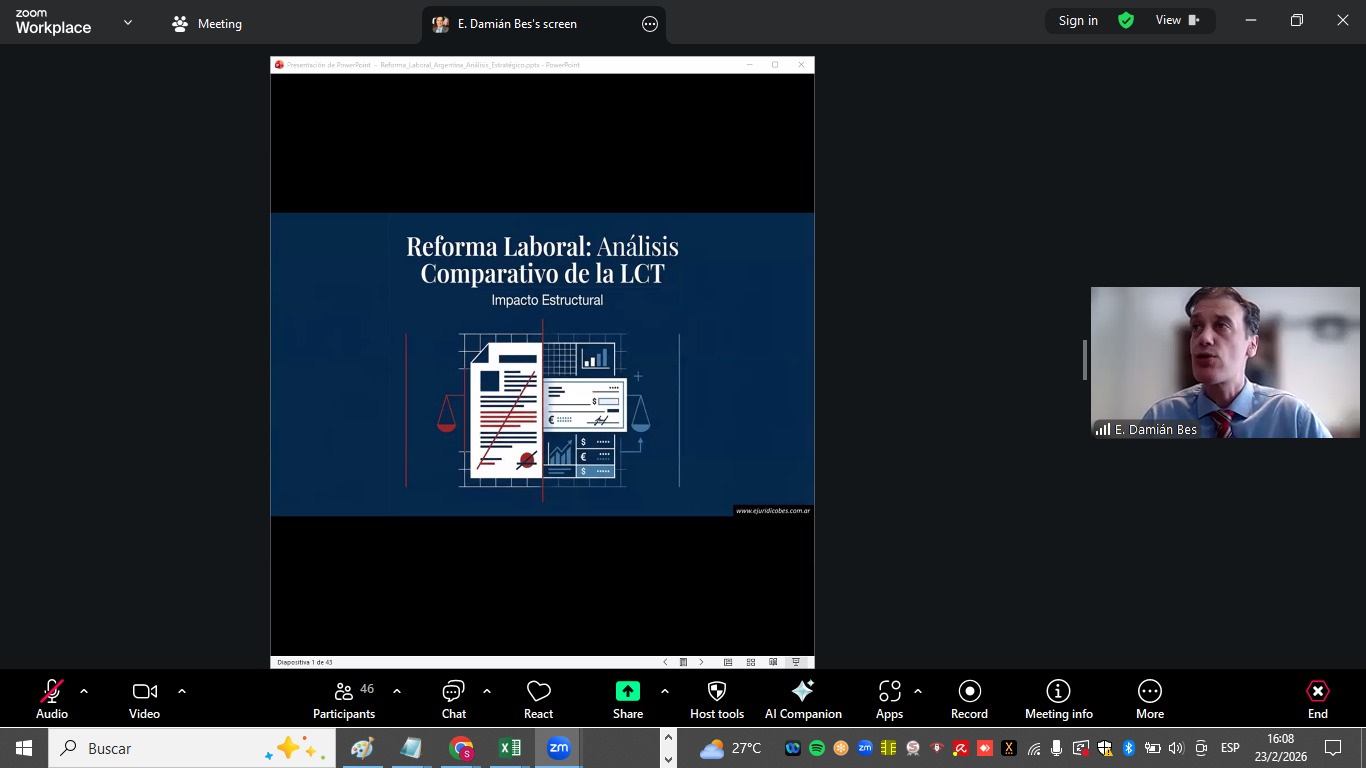Open Host tools shield icon

pos(717,699)
